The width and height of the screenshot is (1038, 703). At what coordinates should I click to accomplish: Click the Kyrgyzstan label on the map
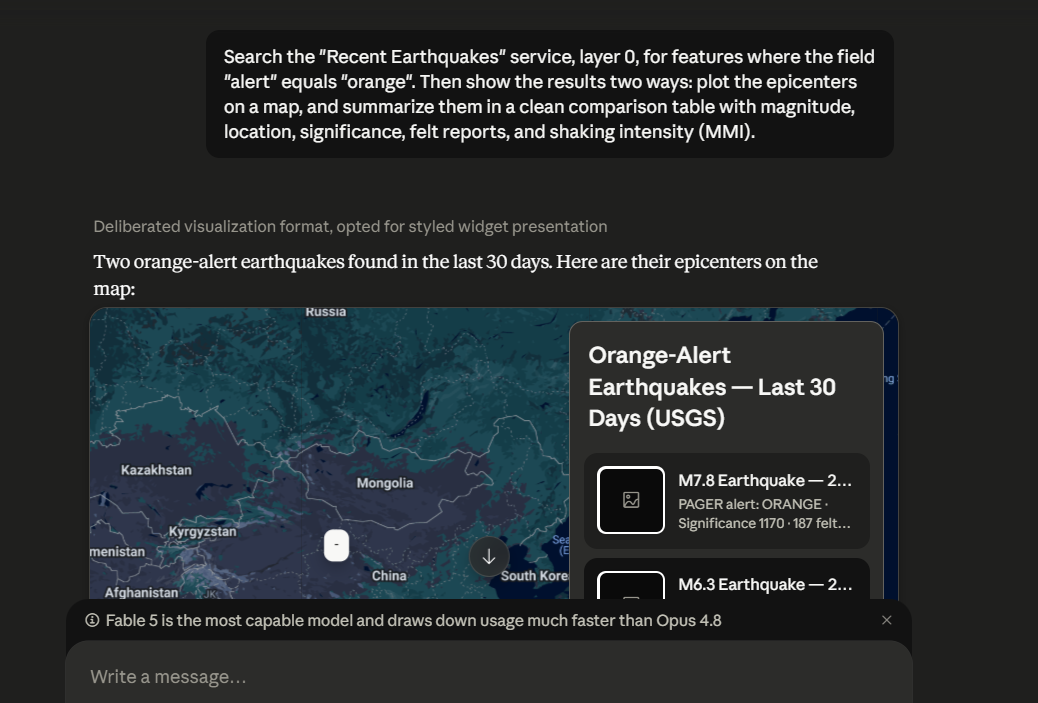[x=203, y=532]
